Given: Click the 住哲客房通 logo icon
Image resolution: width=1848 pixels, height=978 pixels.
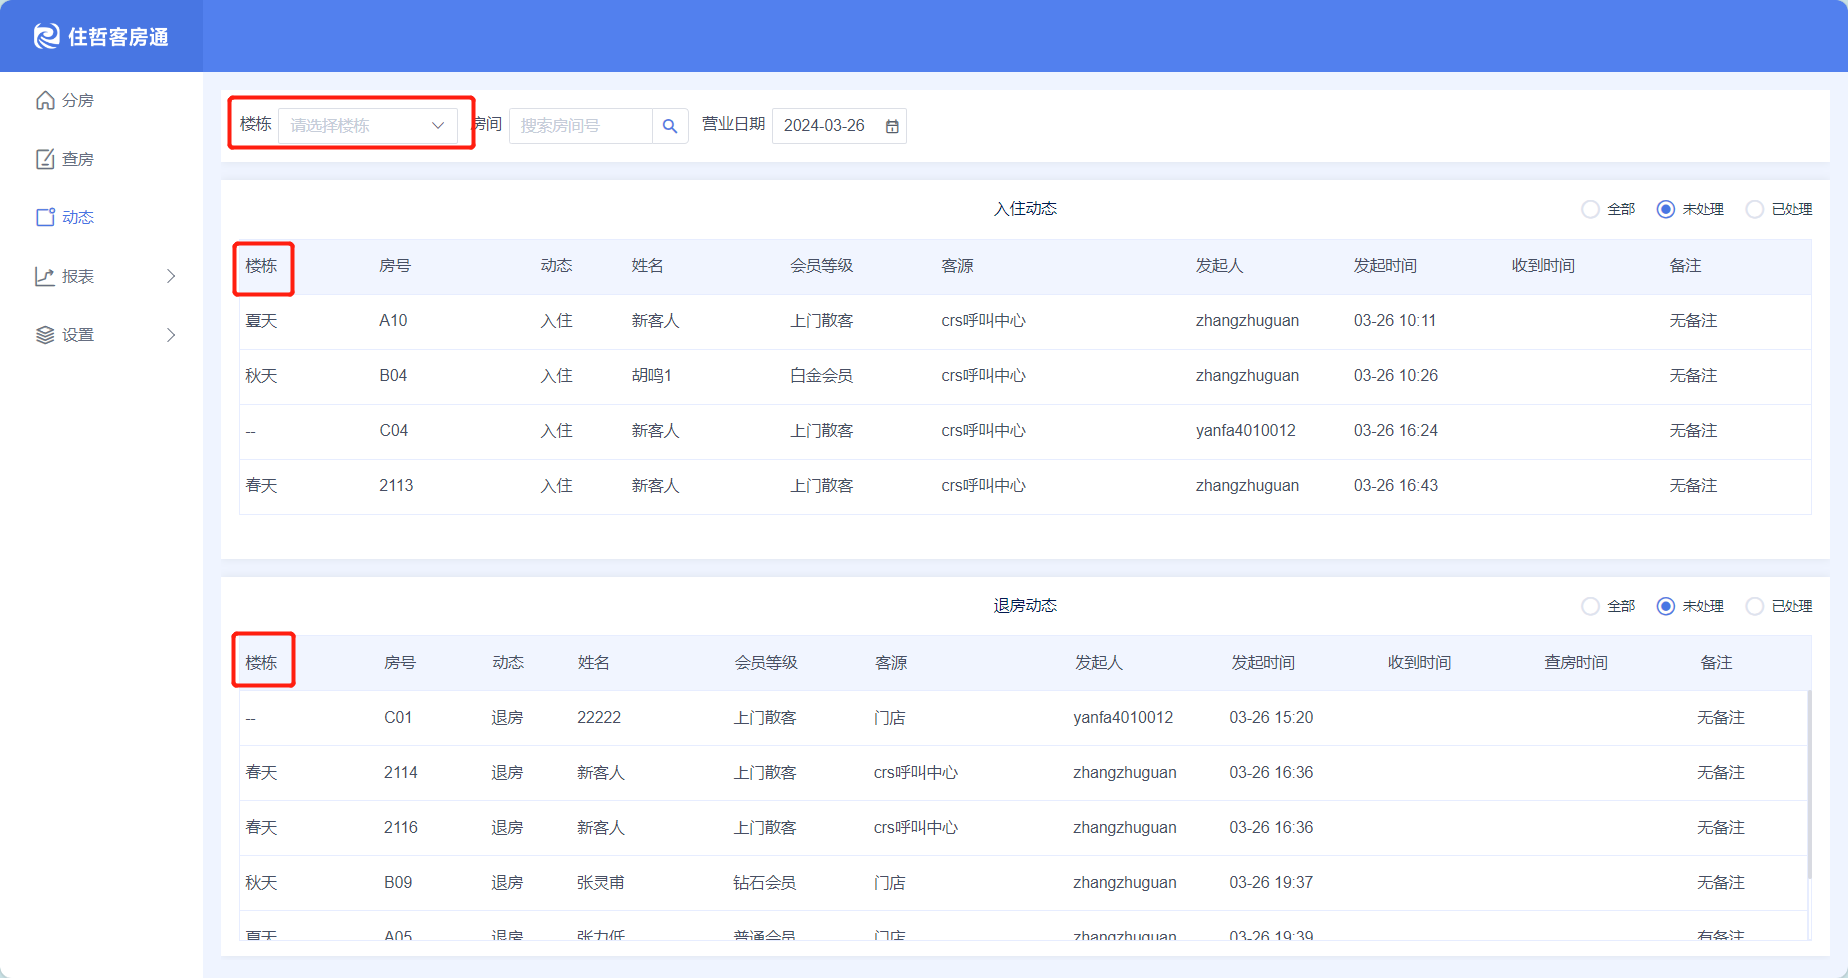Looking at the screenshot, I should tap(46, 36).
